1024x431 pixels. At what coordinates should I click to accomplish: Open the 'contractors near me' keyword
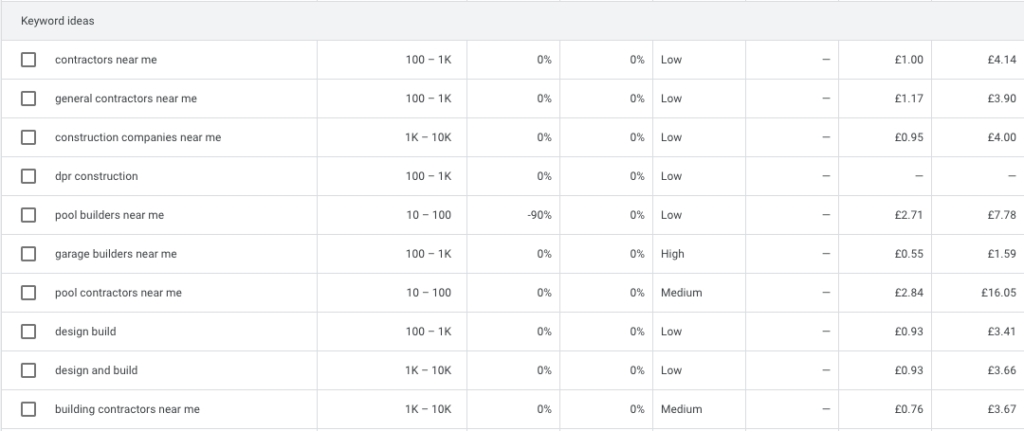point(105,60)
